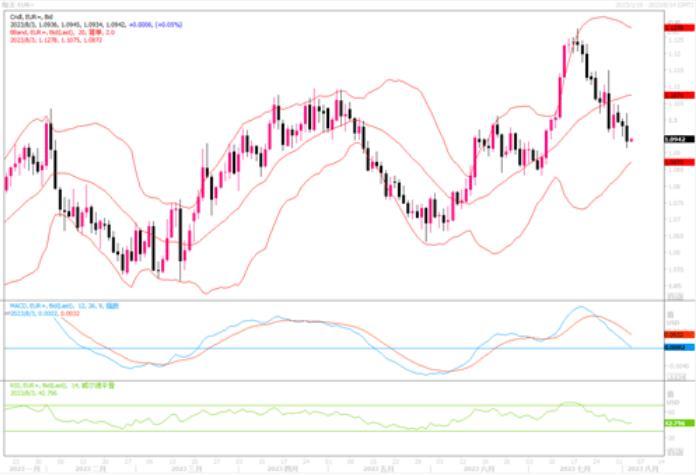Click the chart title at top left corner

pyautogui.click(x=17, y=5)
